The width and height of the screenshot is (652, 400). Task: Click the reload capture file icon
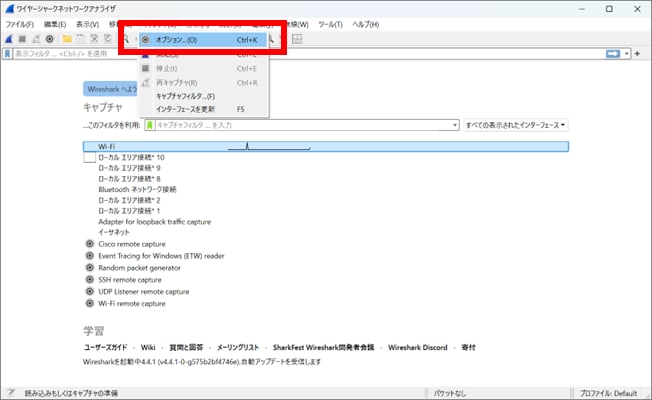tap(108, 39)
